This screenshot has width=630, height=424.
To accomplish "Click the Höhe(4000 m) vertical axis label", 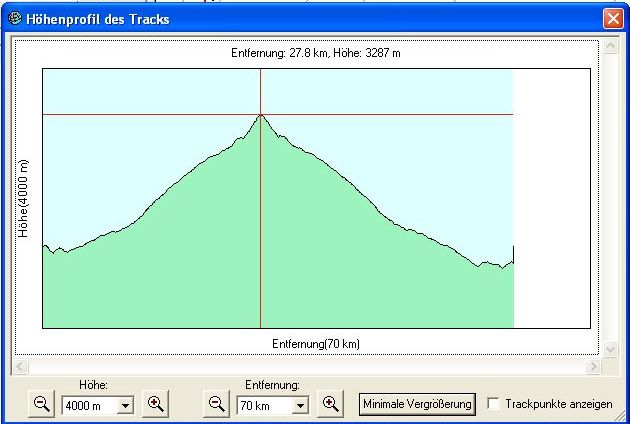I will pyautogui.click(x=22, y=197).
